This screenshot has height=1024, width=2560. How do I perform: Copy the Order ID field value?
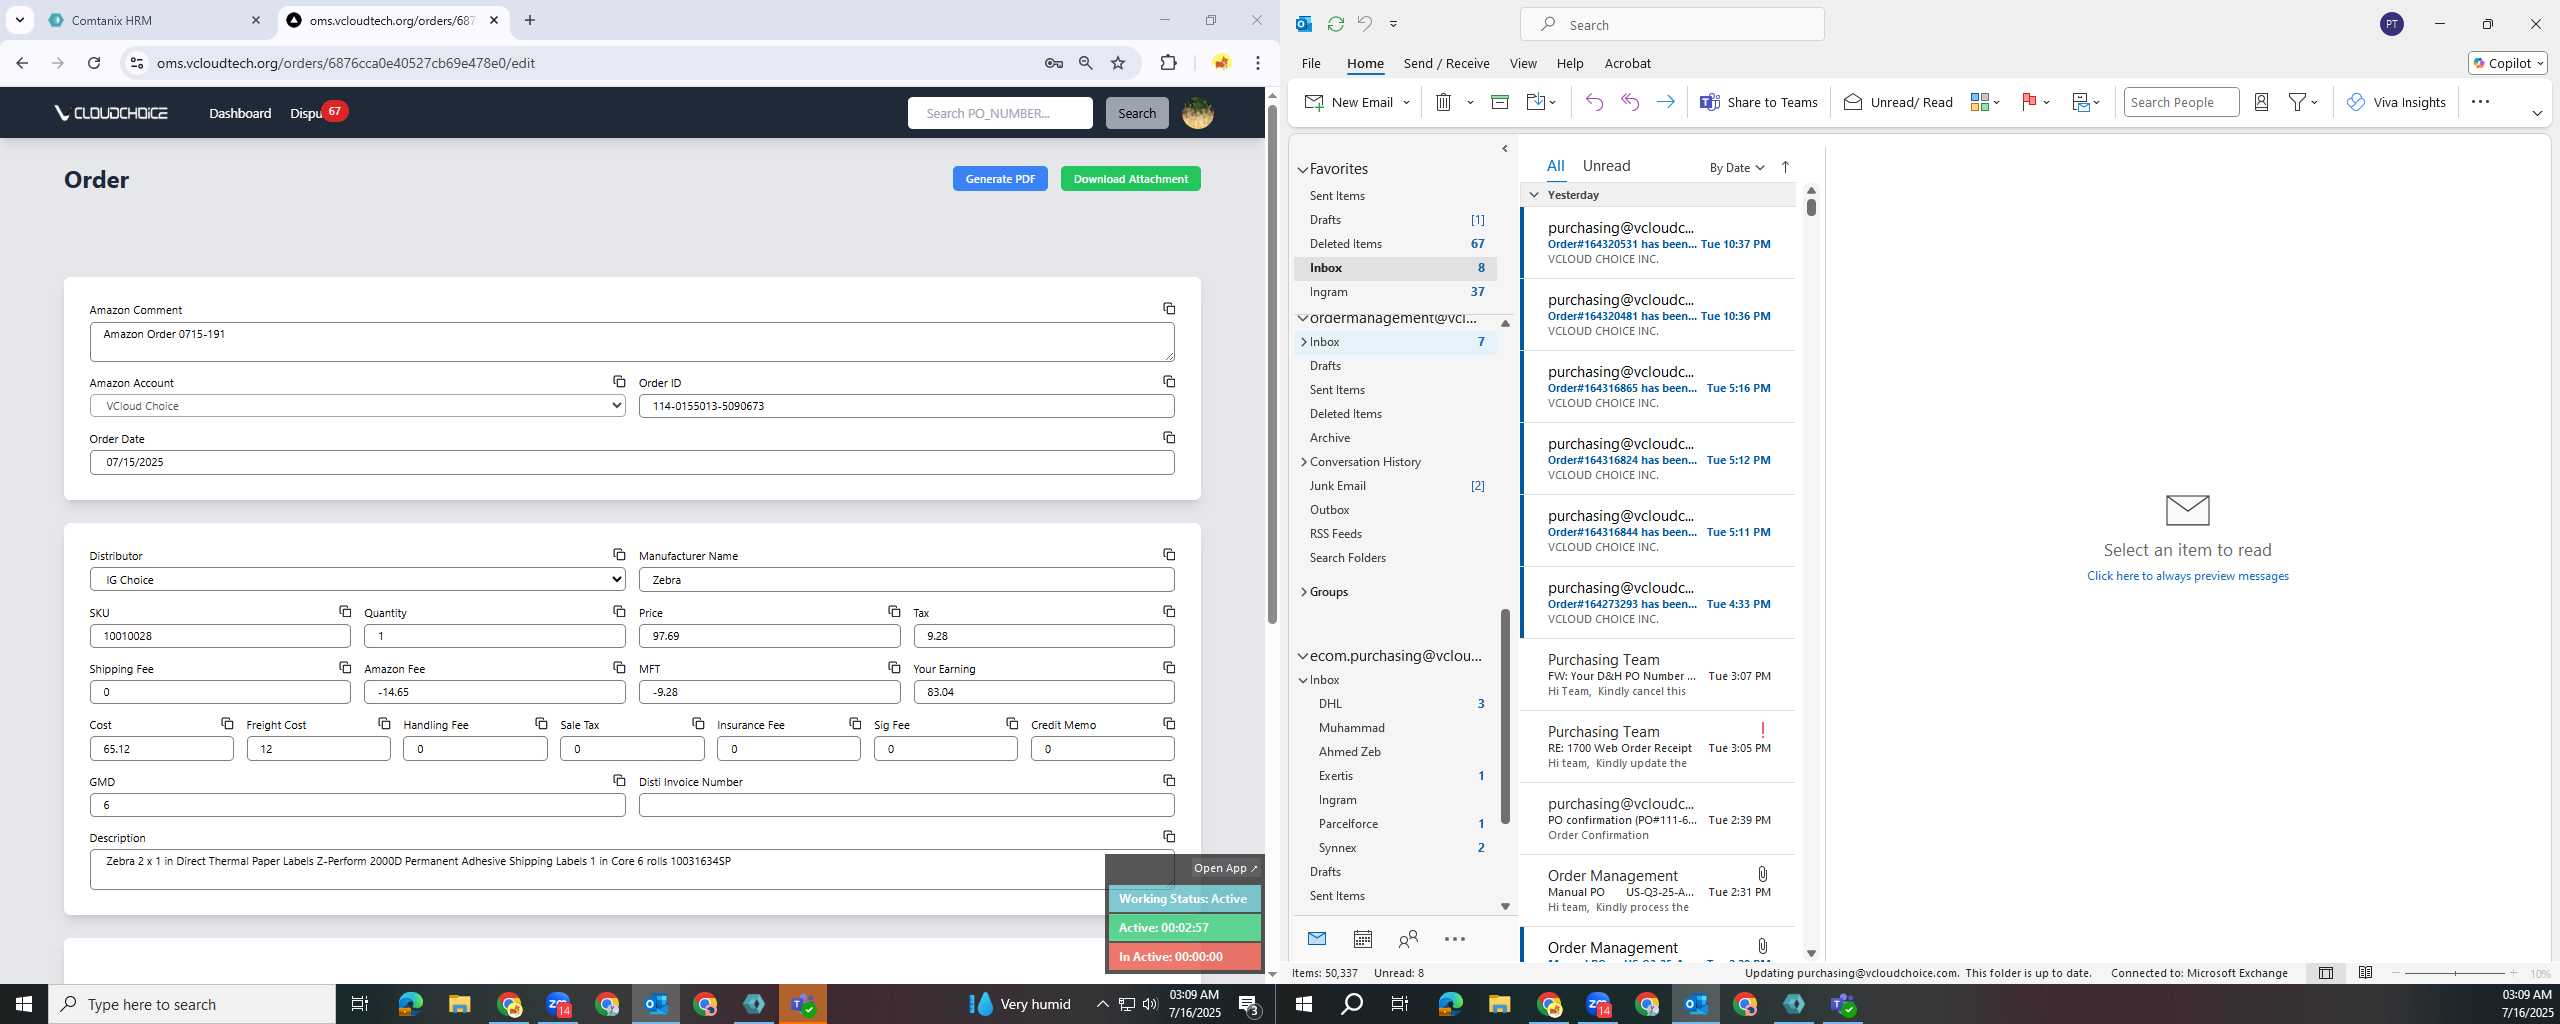click(1168, 381)
